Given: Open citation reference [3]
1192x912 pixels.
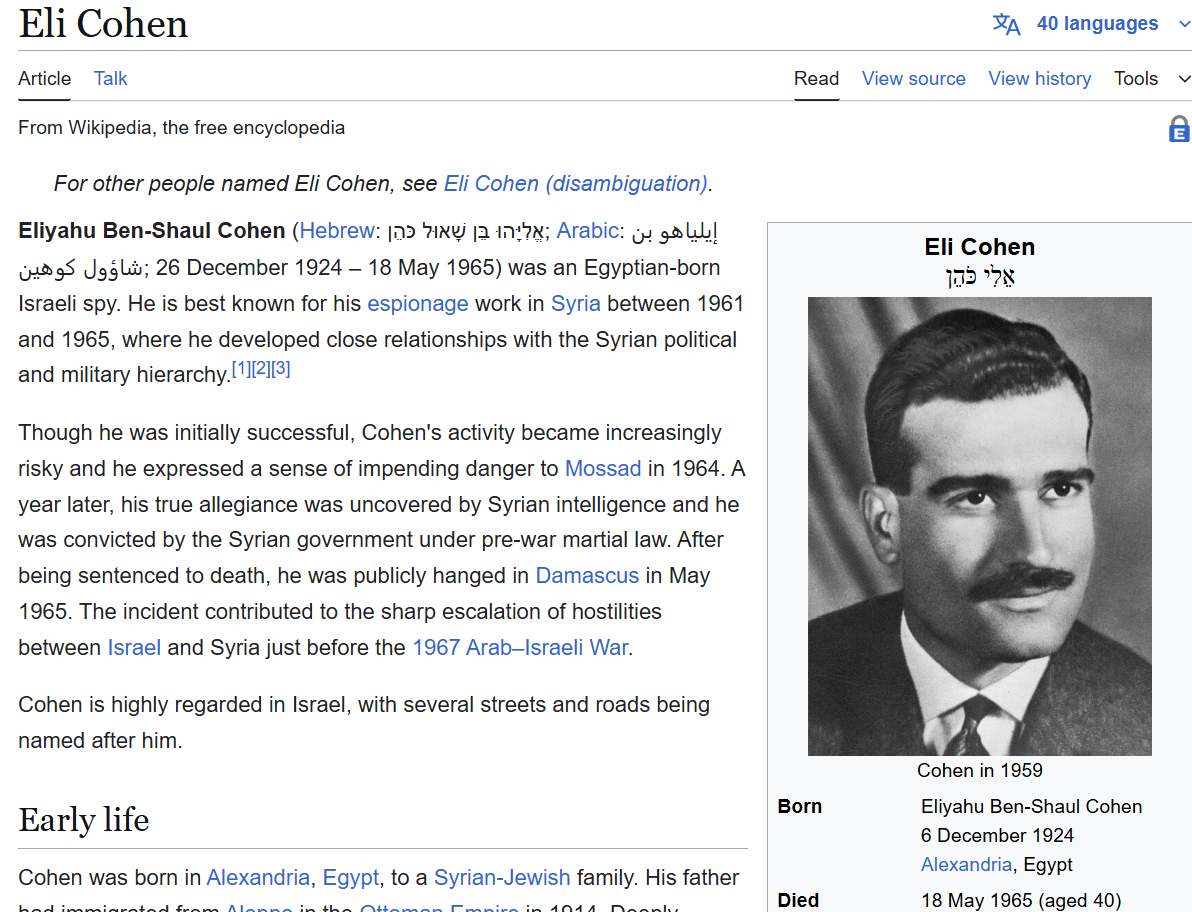Looking at the screenshot, I should pos(281,369).
